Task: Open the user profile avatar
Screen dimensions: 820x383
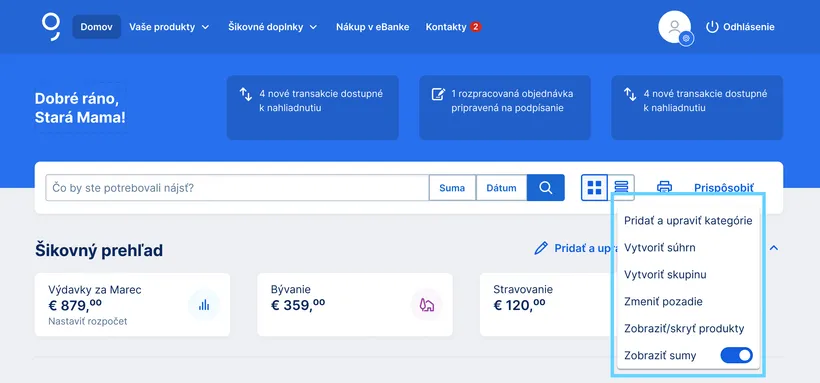Action: (x=675, y=27)
